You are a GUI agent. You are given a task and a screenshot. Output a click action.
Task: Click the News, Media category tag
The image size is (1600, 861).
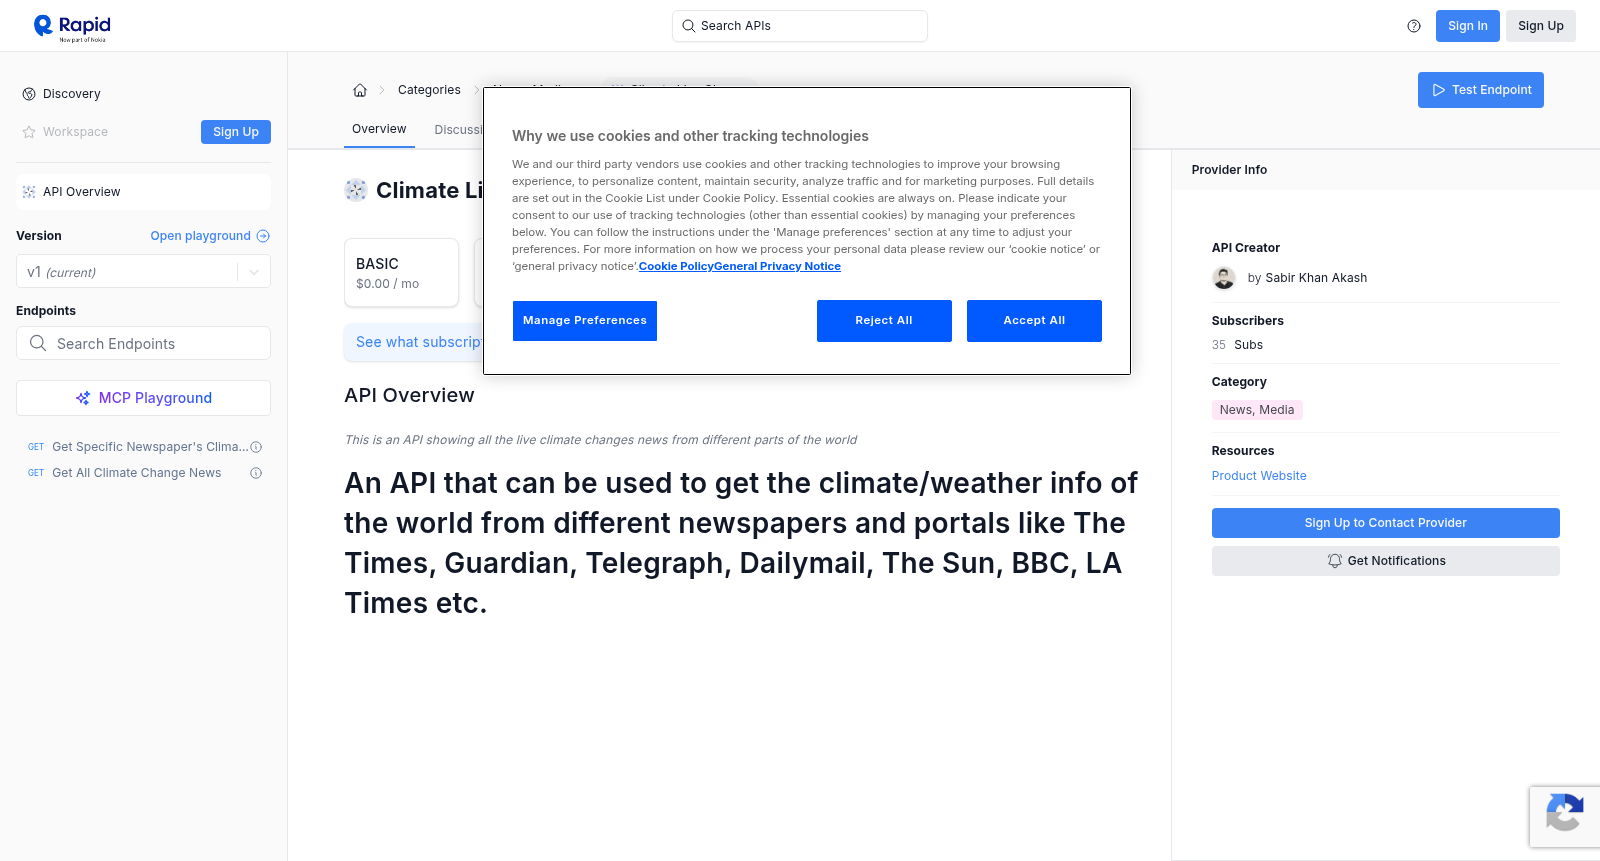(x=1257, y=410)
